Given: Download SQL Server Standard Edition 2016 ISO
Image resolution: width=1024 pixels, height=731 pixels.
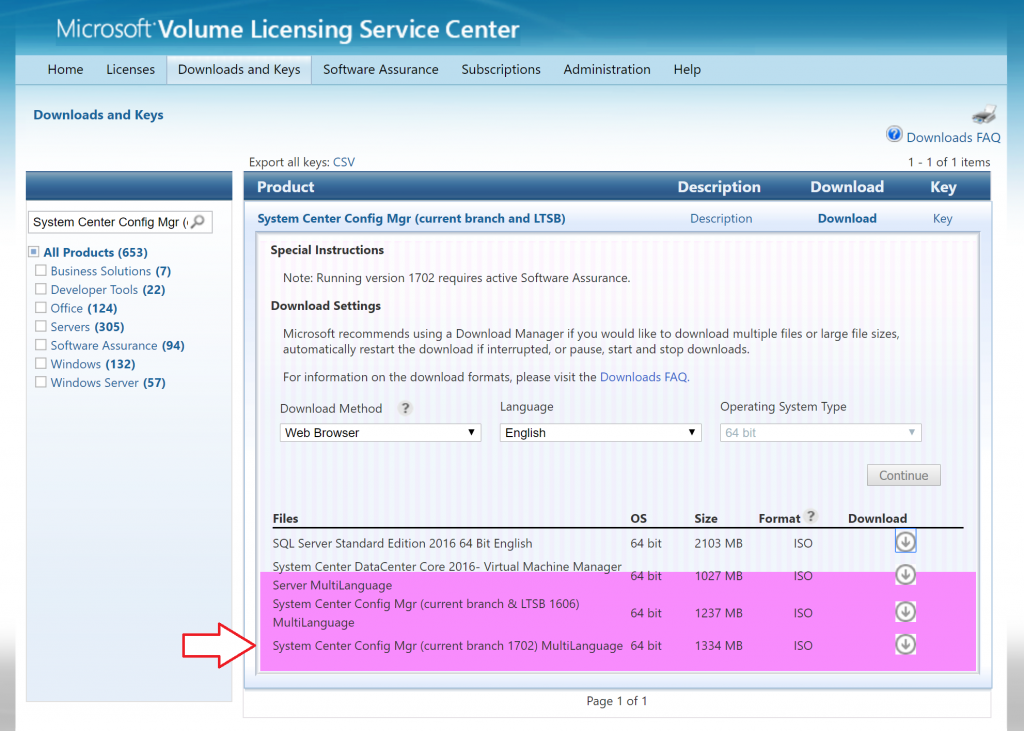Looking at the screenshot, I should 905,542.
